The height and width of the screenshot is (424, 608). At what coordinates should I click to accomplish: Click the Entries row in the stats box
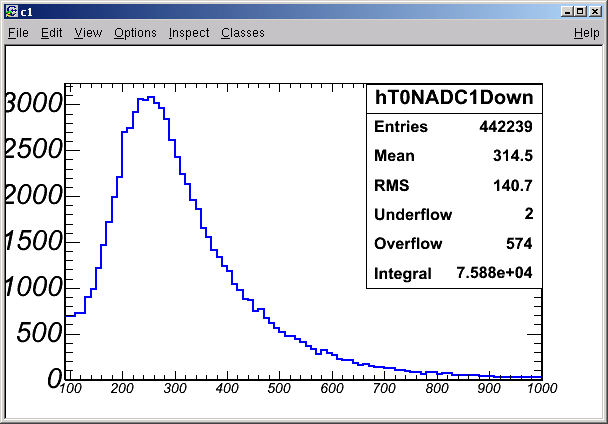[454, 127]
